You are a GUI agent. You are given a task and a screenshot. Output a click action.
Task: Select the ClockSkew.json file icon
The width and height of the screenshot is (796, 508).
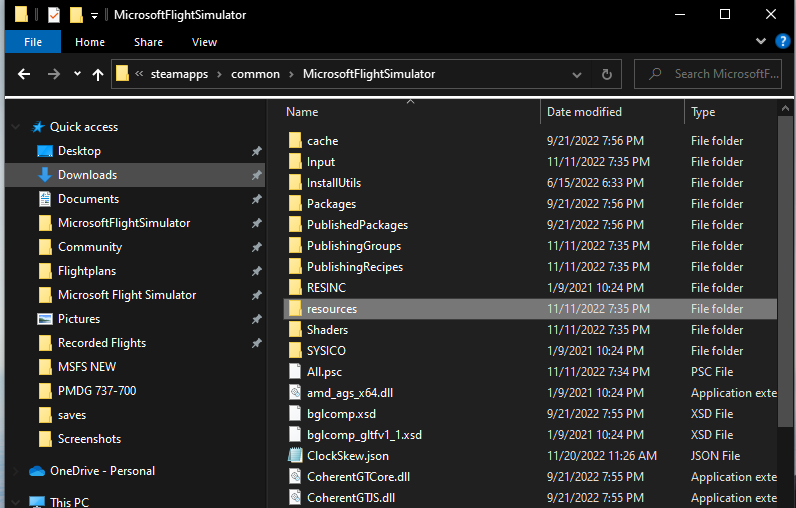pyautogui.click(x=295, y=456)
